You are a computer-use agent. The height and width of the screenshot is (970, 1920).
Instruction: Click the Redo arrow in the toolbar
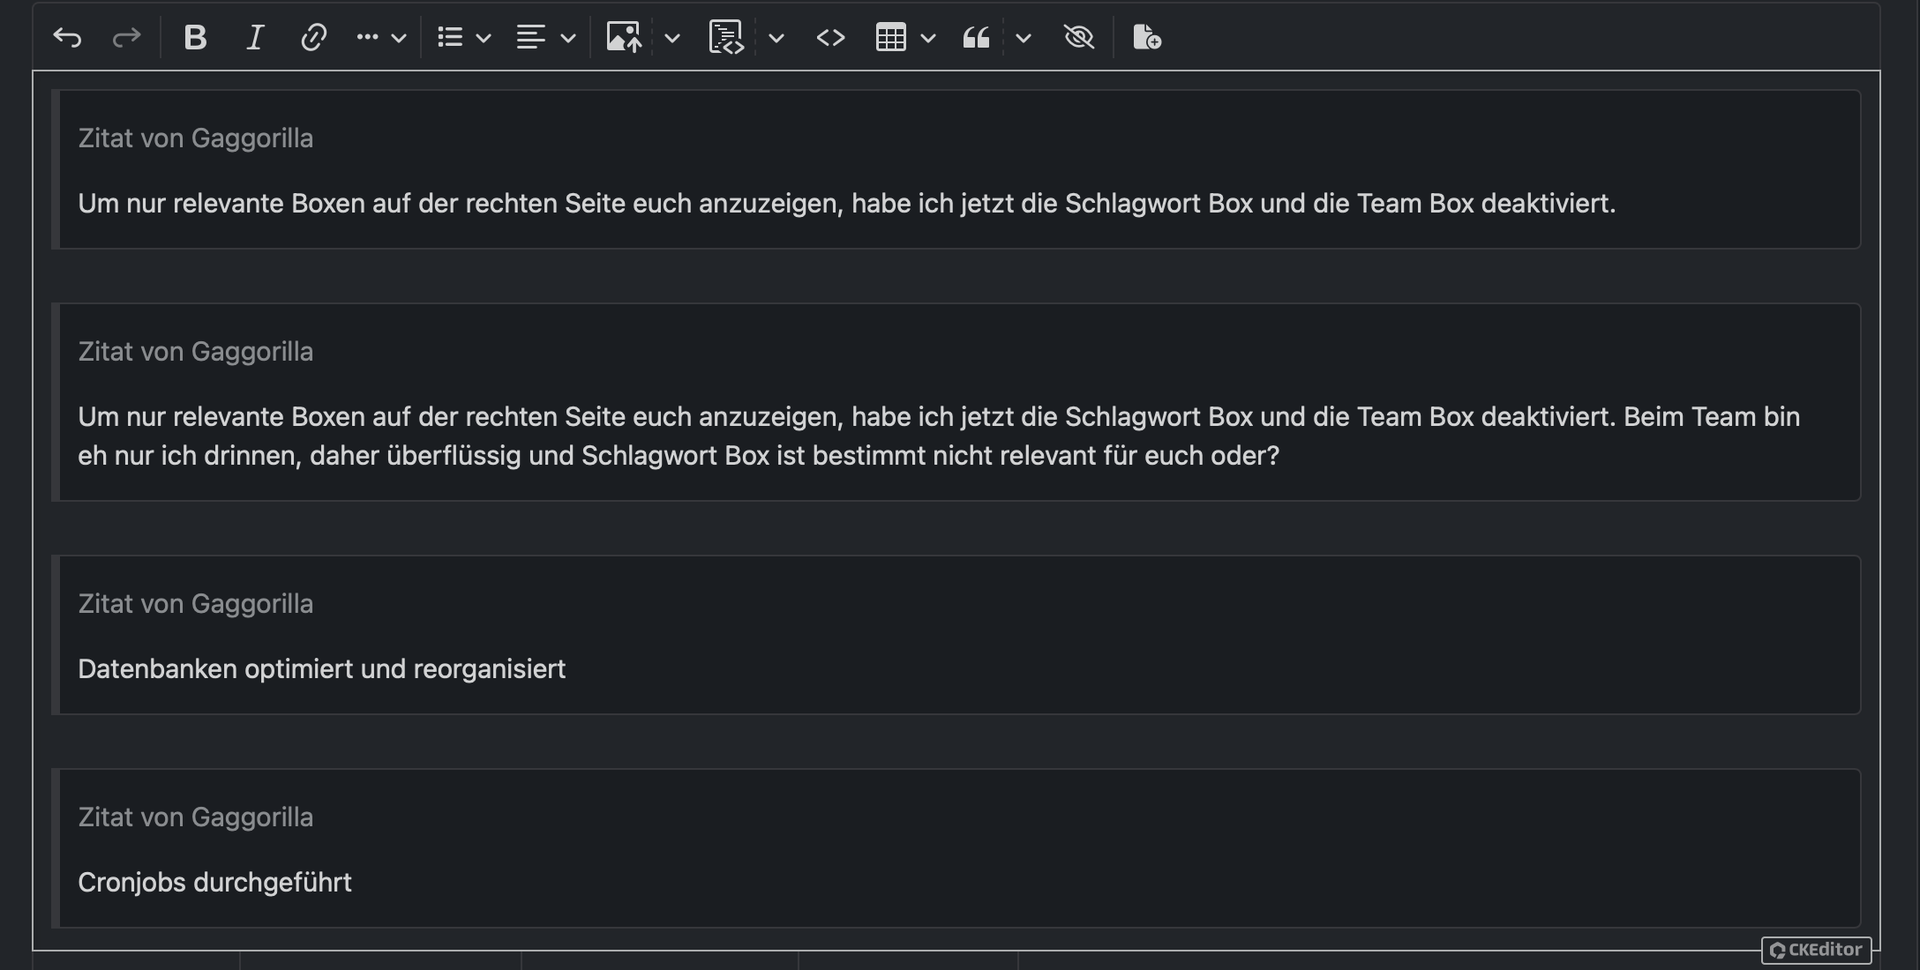point(126,38)
